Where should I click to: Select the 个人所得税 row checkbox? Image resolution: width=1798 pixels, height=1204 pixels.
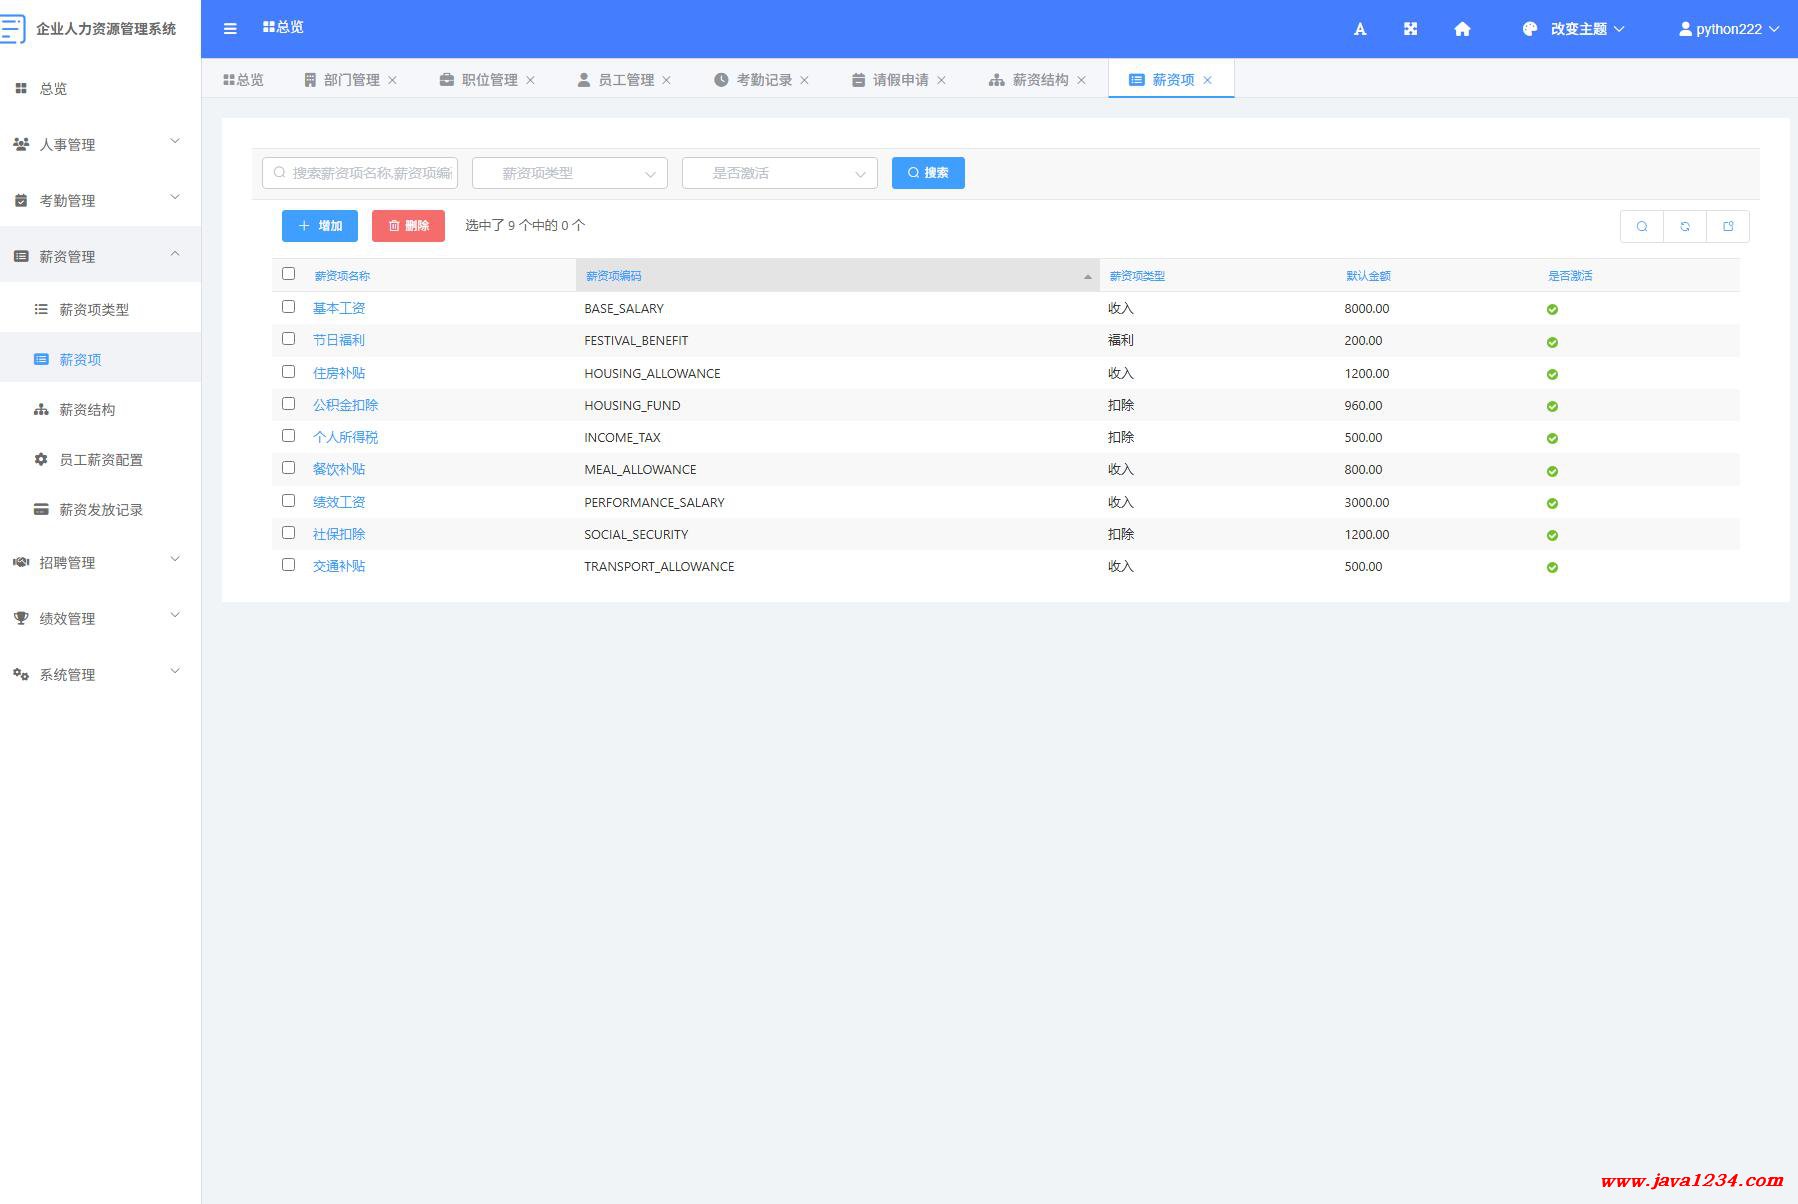(289, 436)
